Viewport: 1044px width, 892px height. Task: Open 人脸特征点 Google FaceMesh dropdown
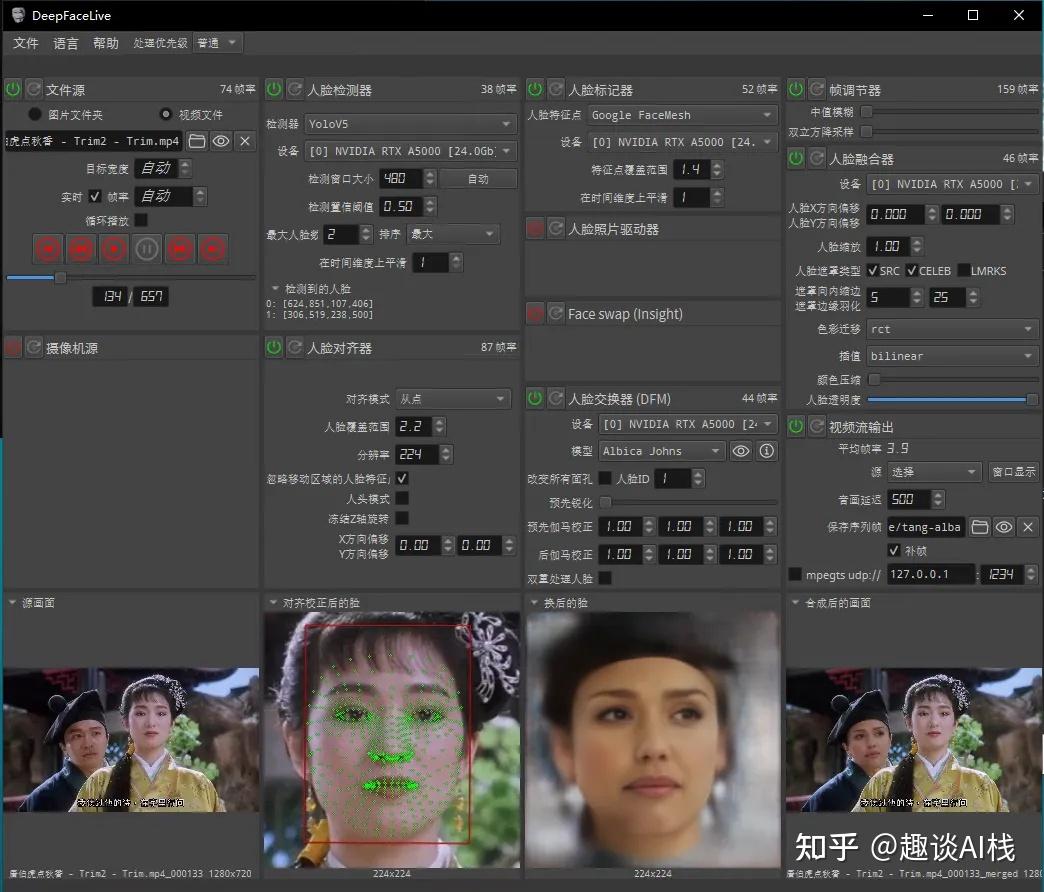(x=682, y=115)
